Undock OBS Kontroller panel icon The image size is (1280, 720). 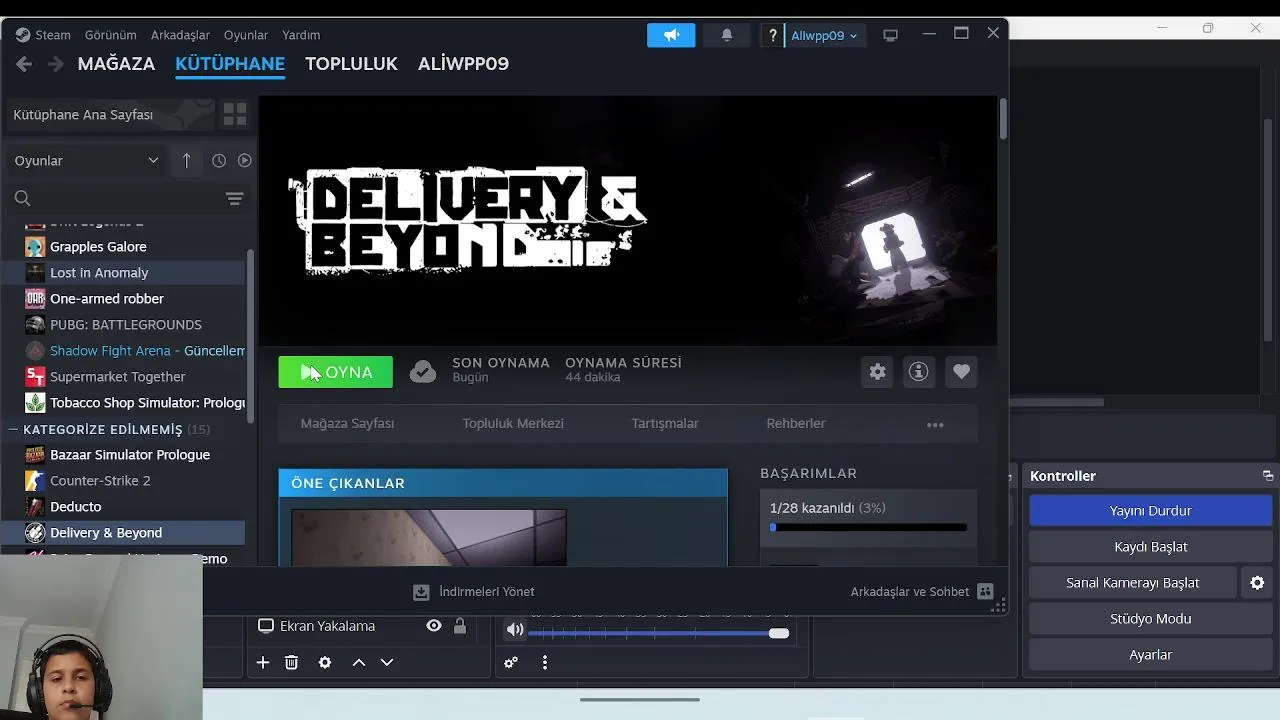1268,476
